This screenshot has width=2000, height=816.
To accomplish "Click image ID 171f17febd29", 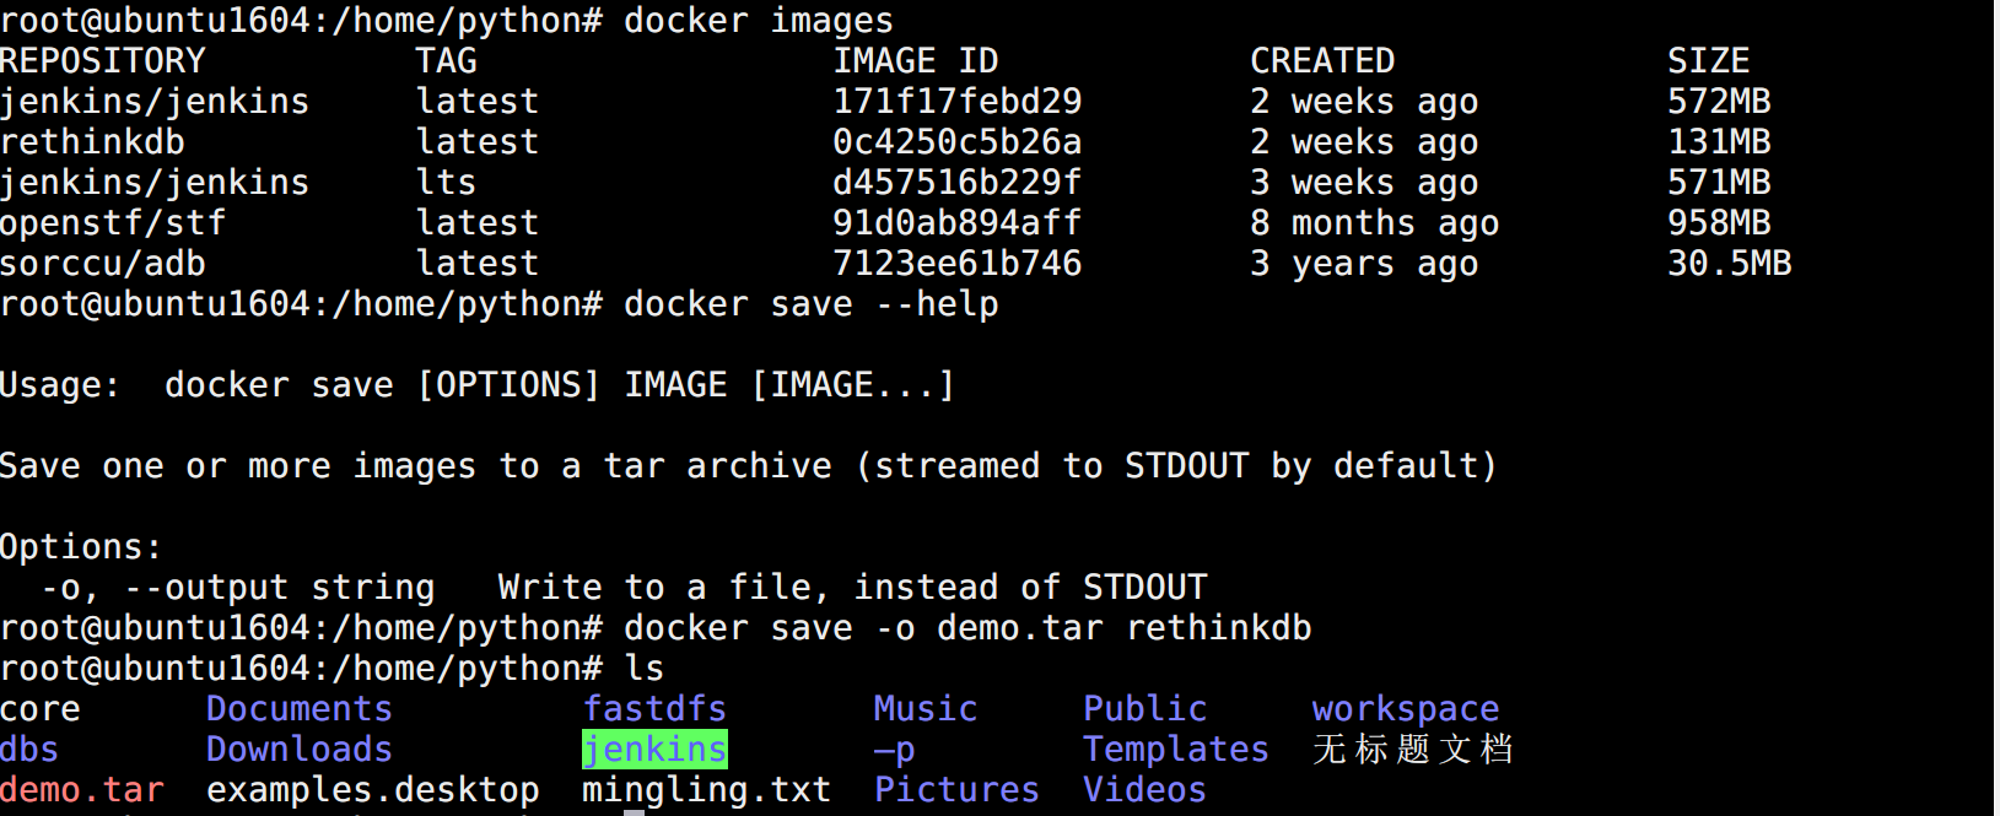I will point(958,102).
